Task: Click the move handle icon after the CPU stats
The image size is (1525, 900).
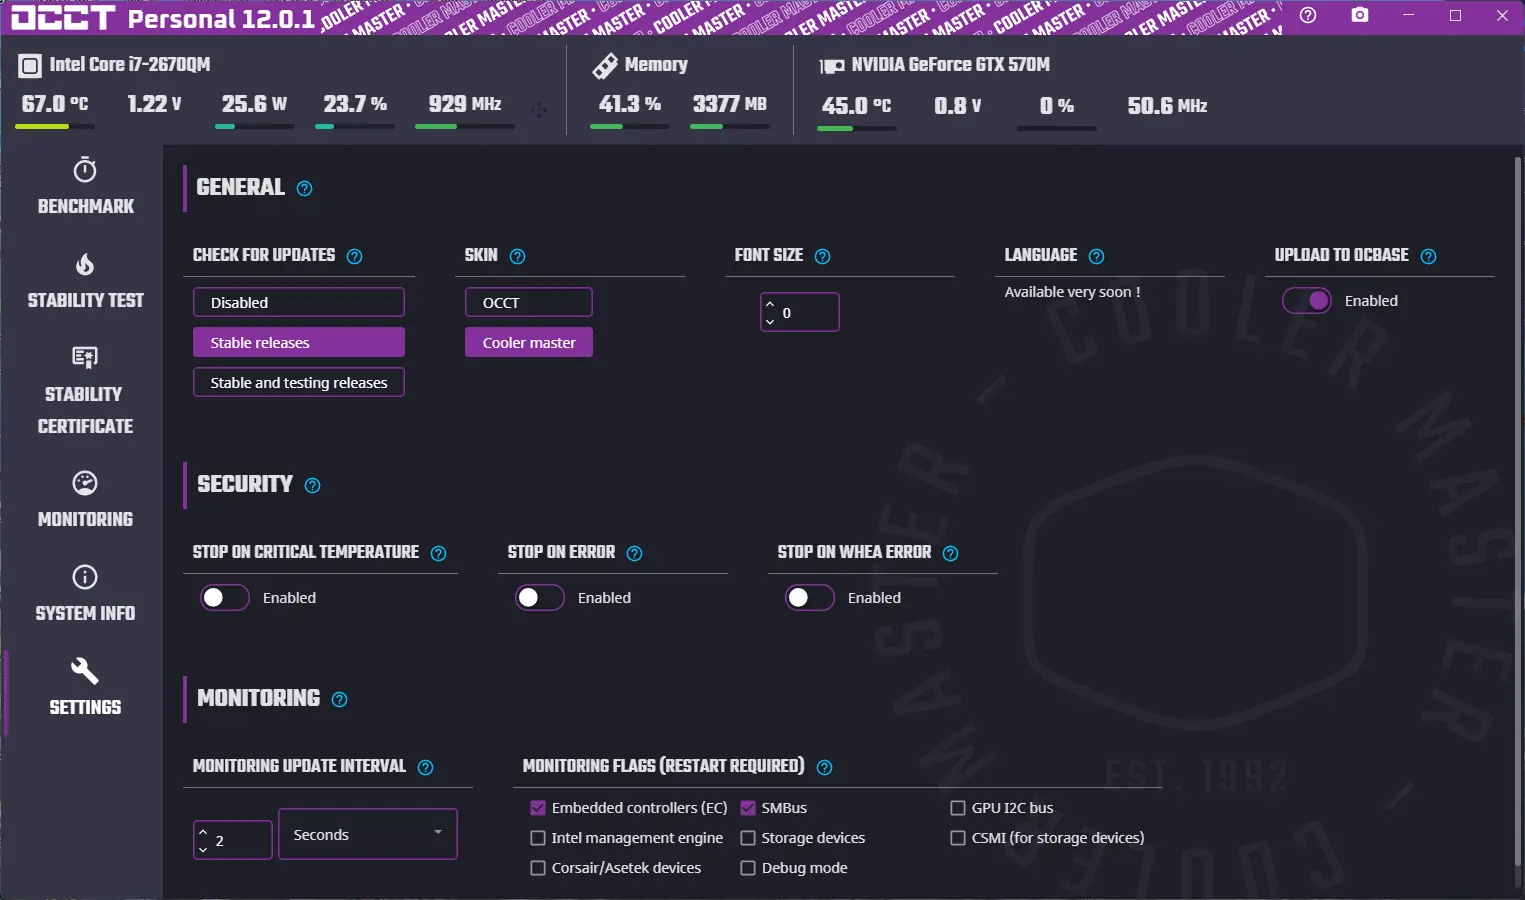Action: 539,110
